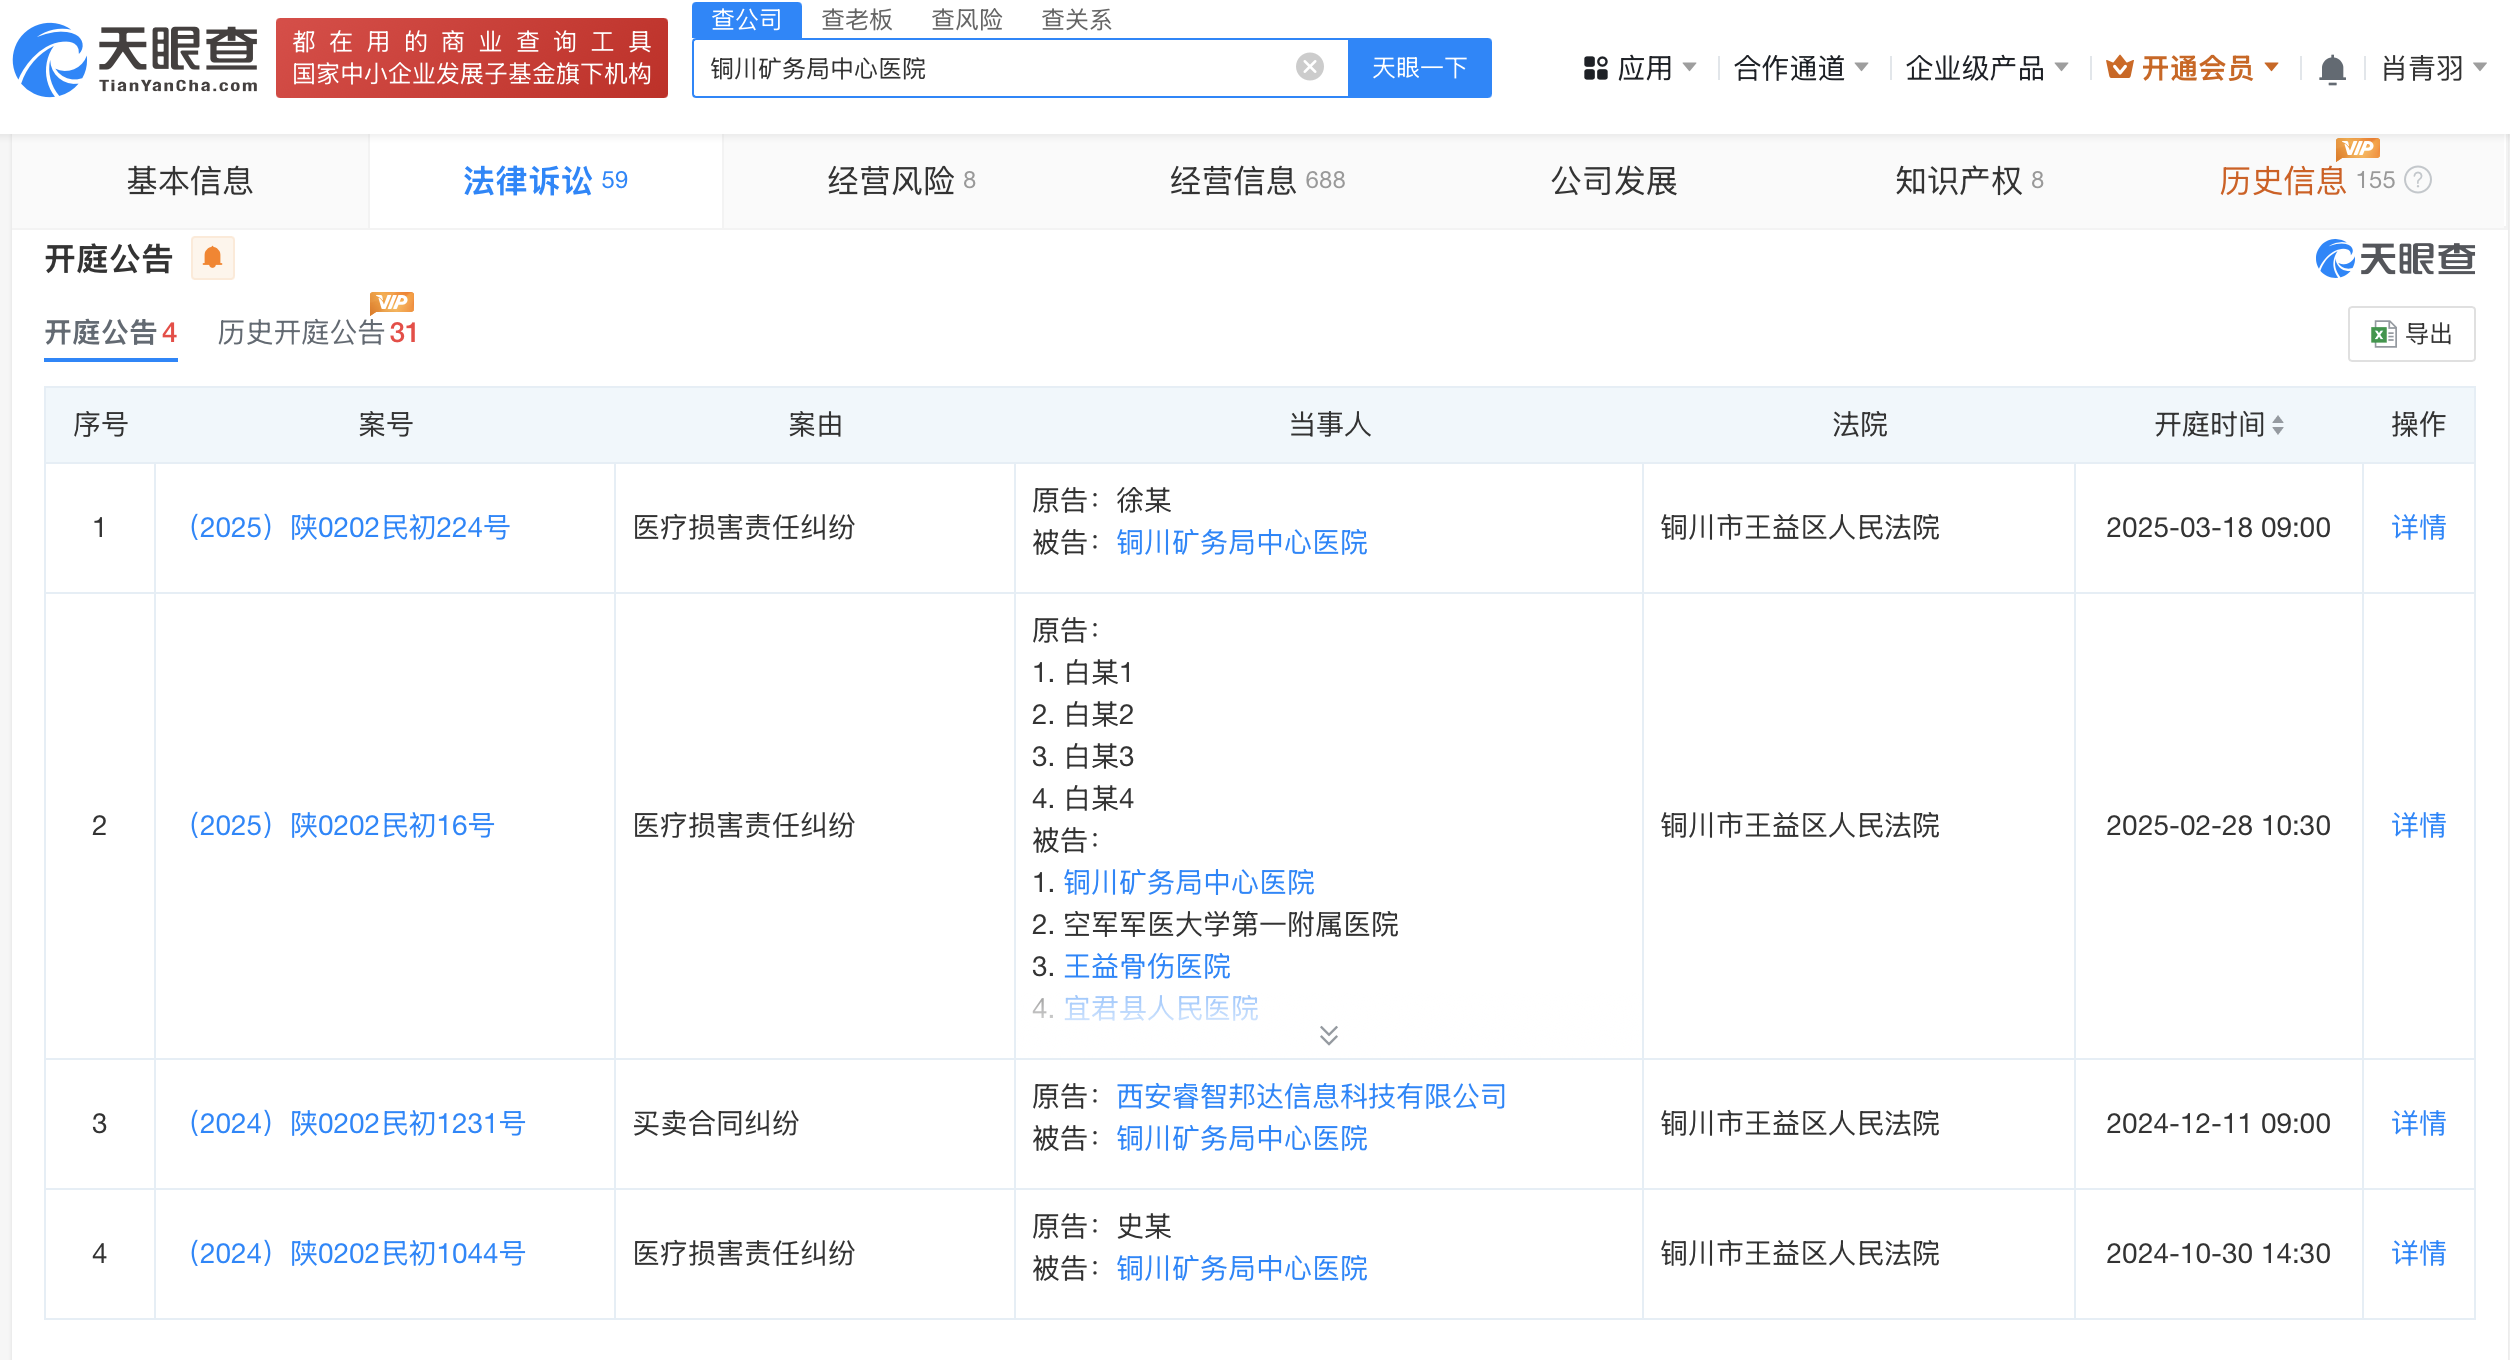This screenshot has width=2510, height=1360.
Task: Click hearing time 2024-12-11 09:00
Action: pos(2218,1123)
